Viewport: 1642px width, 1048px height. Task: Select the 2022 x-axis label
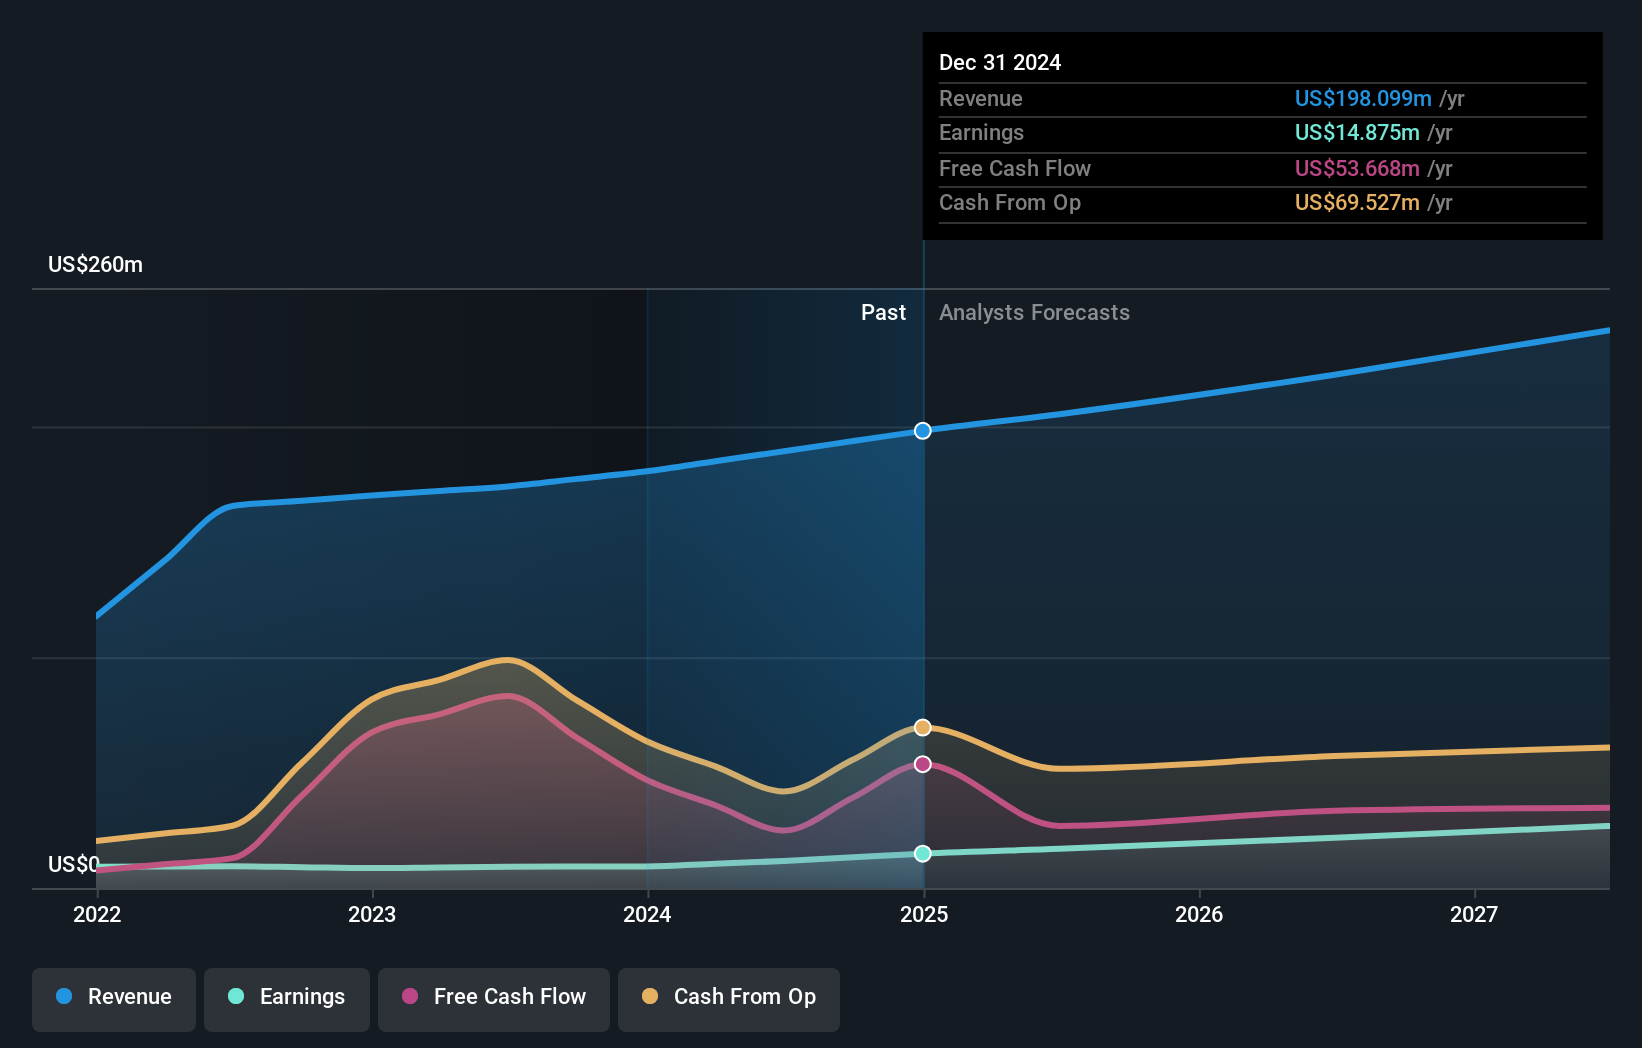[x=97, y=914]
